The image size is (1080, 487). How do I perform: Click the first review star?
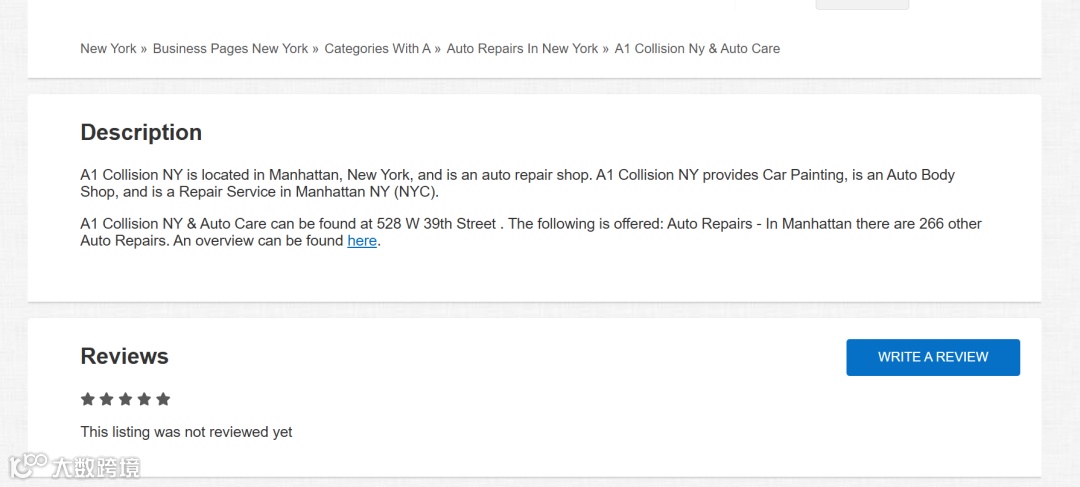pos(88,399)
